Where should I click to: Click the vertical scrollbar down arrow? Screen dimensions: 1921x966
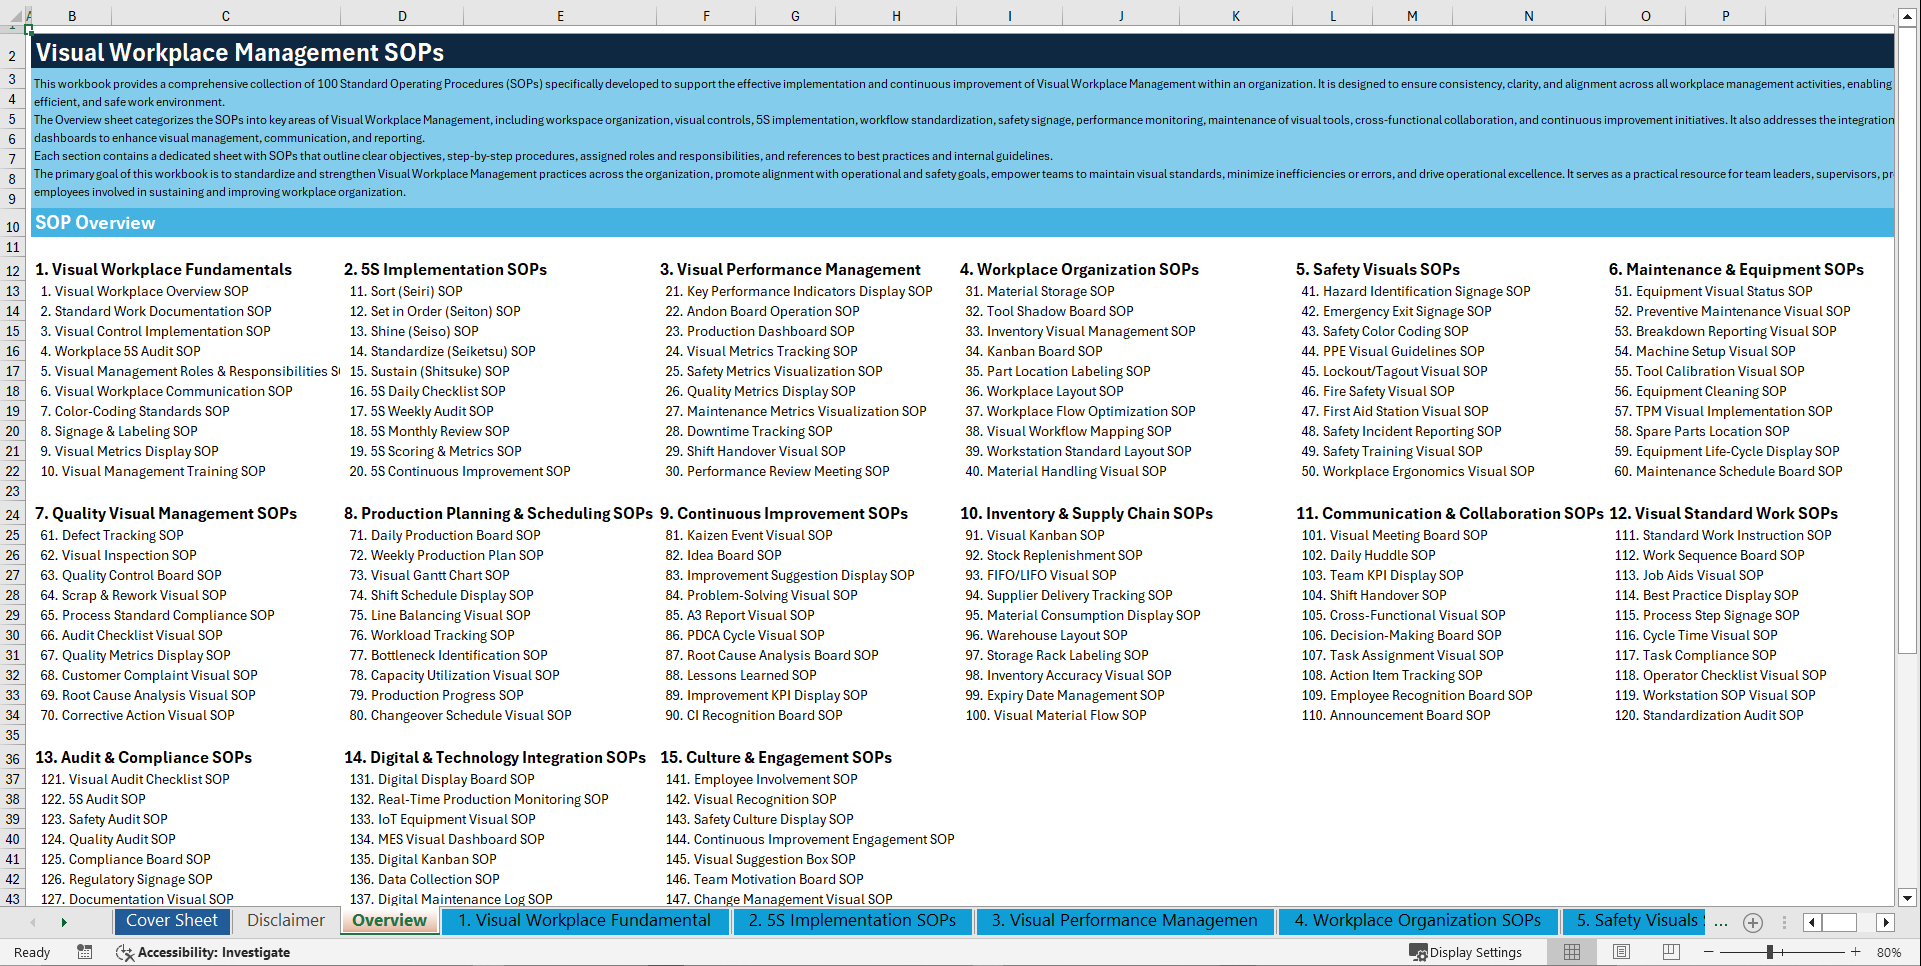point(1908,897)
